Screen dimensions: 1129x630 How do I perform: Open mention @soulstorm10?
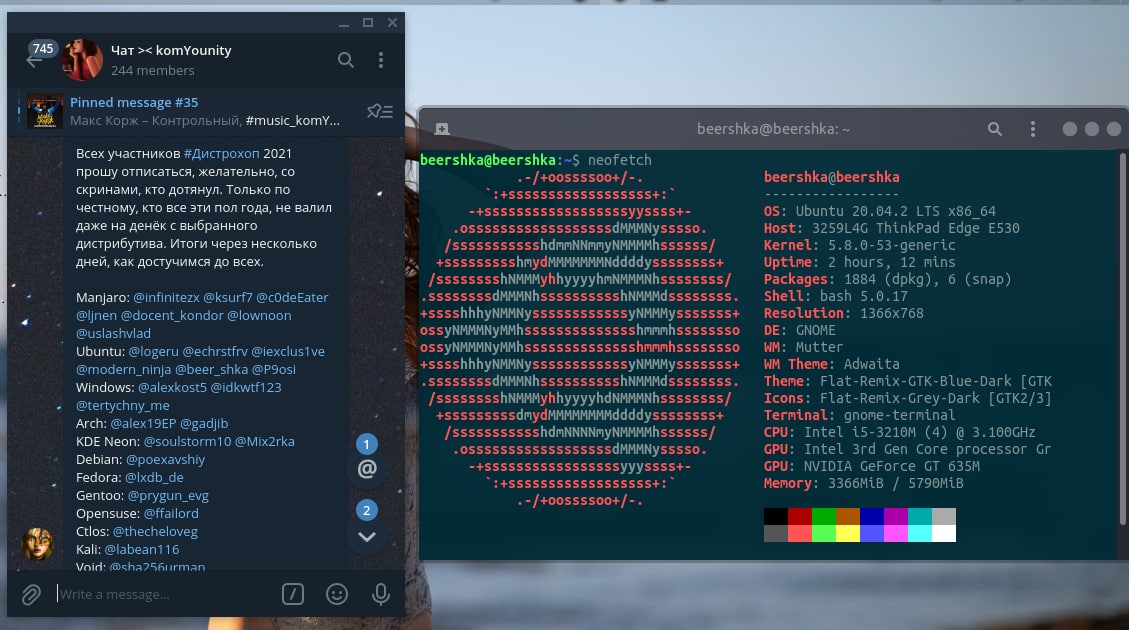188,441
